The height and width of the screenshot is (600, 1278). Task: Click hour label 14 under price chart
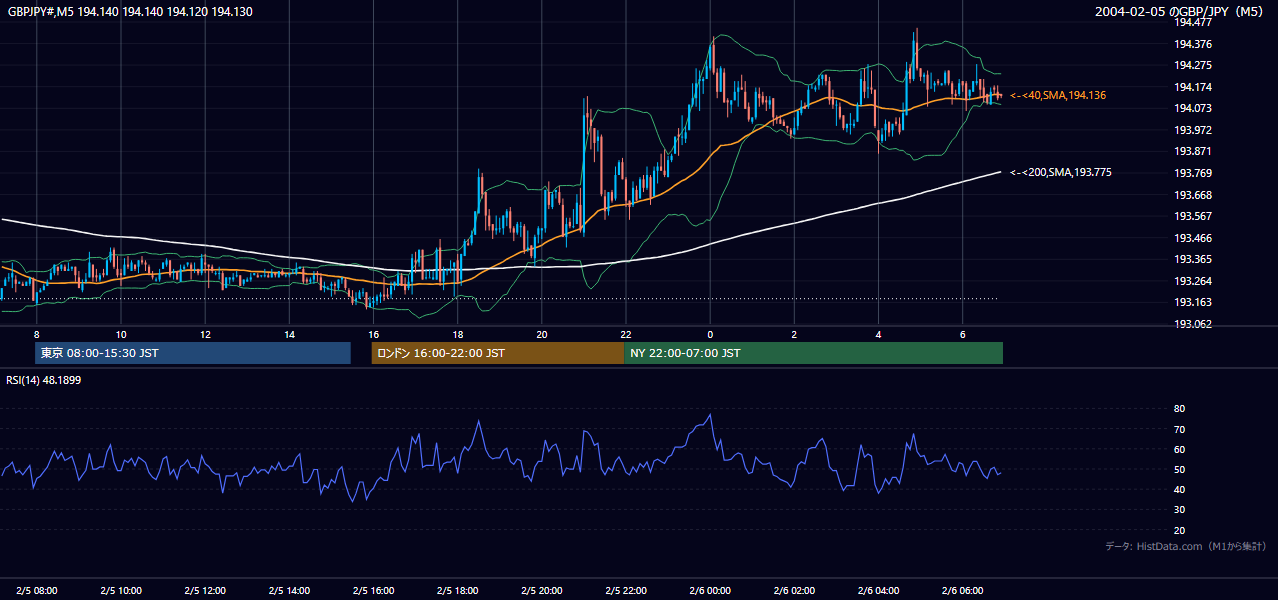click(289, 334)
